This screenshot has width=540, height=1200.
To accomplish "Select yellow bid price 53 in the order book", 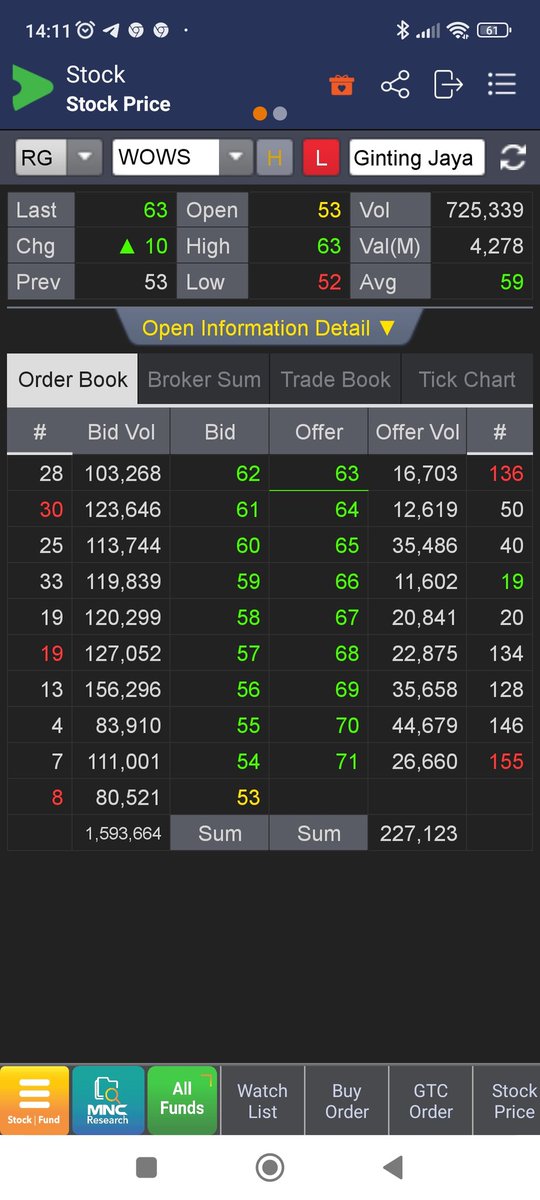I will click(248, 797).
